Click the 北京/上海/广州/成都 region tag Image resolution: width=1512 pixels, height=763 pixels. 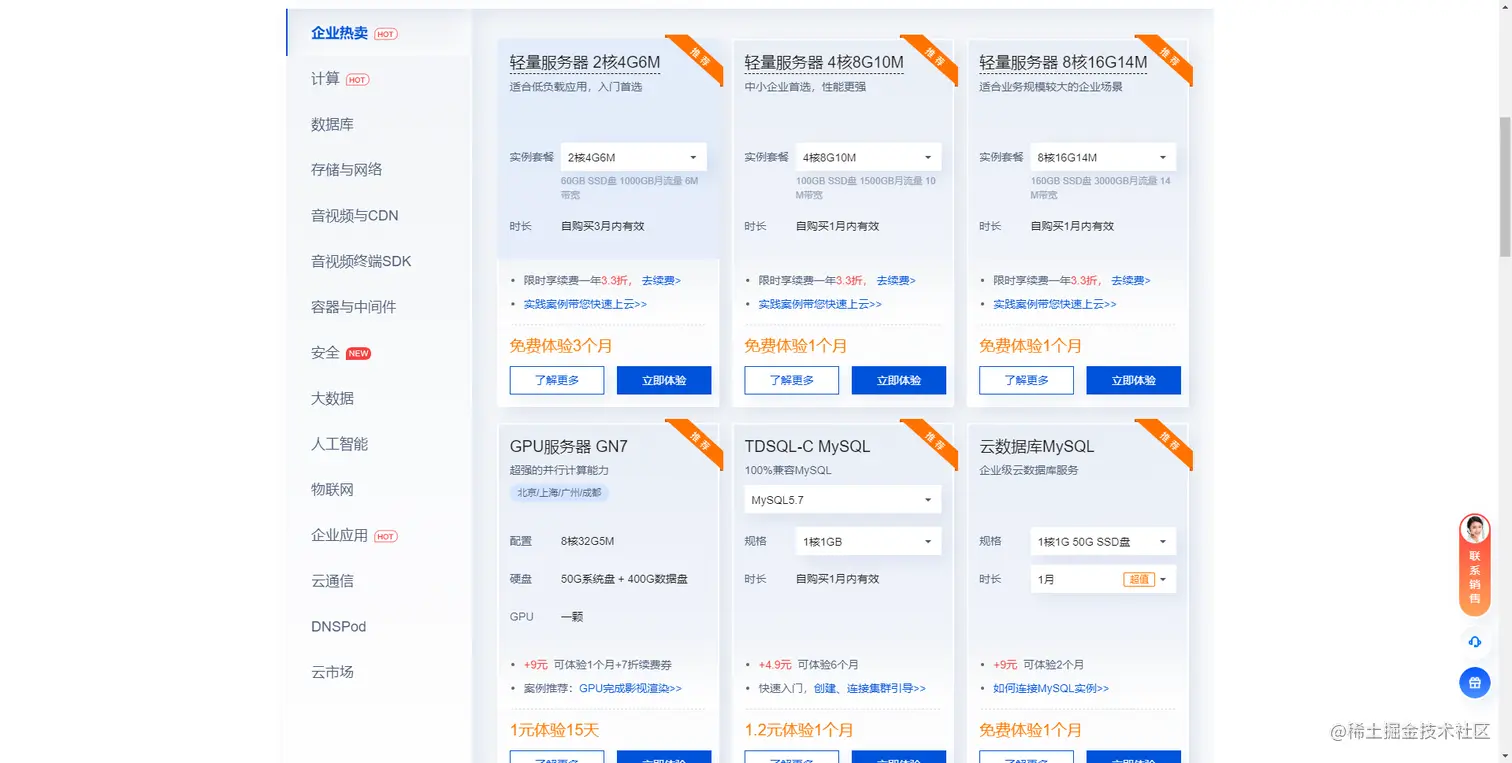(x=559, y=493)
